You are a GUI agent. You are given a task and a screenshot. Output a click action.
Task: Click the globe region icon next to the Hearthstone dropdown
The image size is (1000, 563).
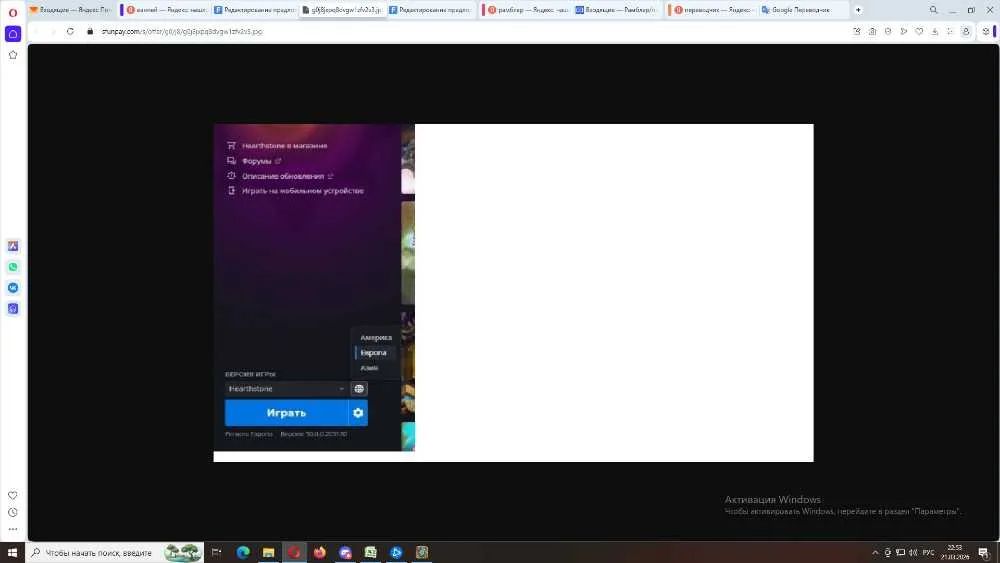pos(359,389)
